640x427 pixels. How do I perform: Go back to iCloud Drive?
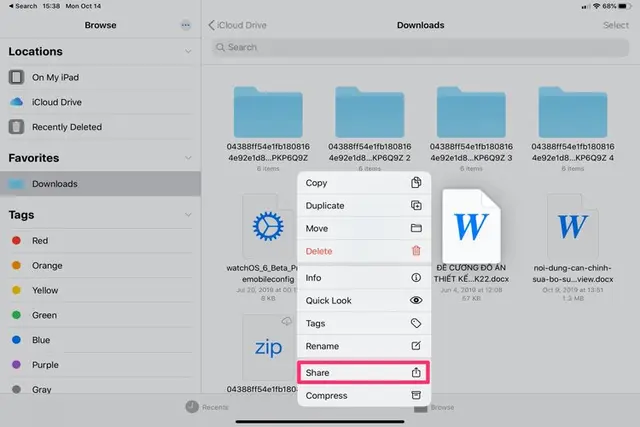[x=238, y=25]
